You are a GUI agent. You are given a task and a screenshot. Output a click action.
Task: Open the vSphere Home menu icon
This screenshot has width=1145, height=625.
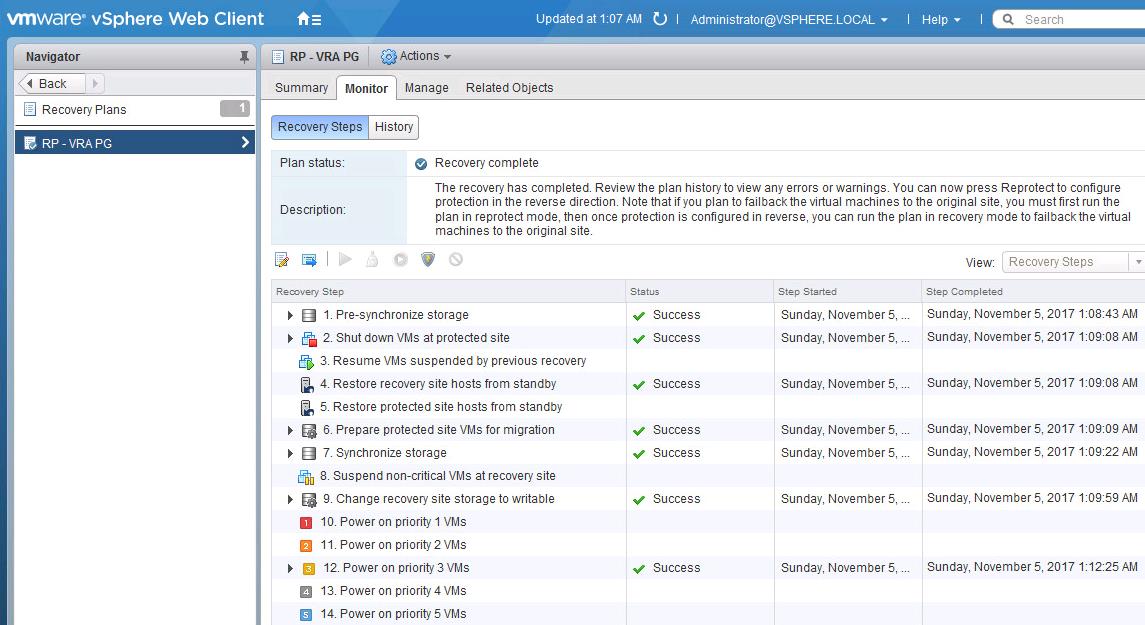[309, 20]
